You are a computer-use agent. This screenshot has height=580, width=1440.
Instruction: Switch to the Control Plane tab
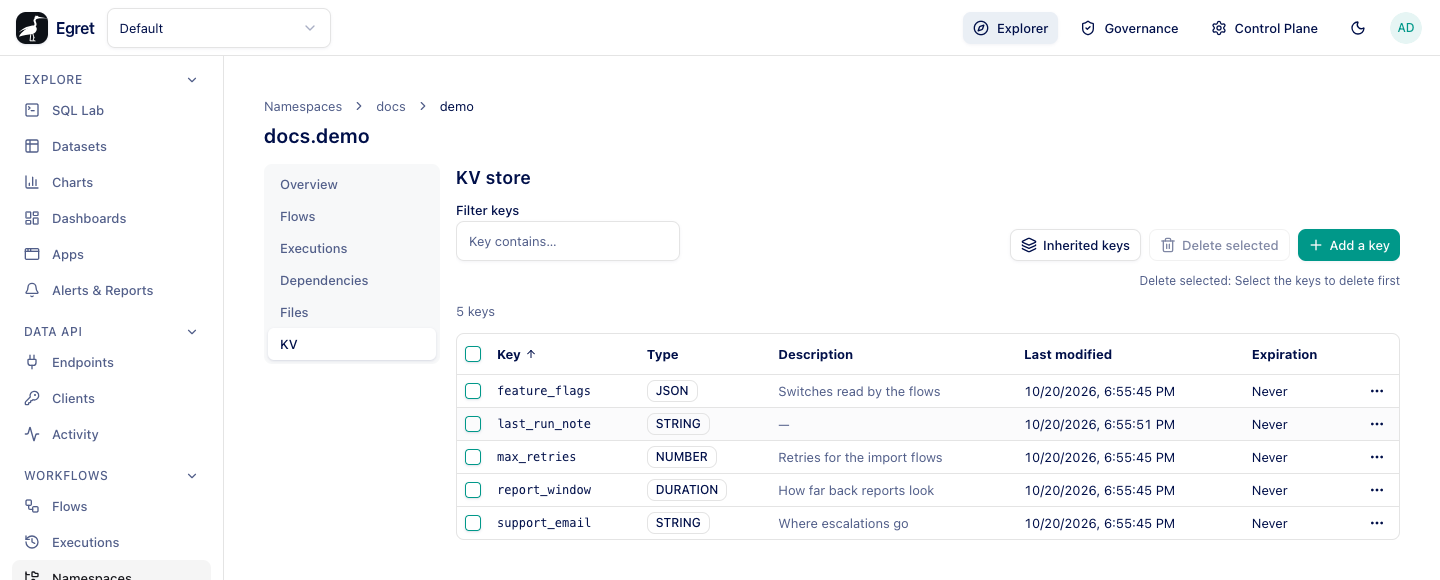tap(1264, 28)
